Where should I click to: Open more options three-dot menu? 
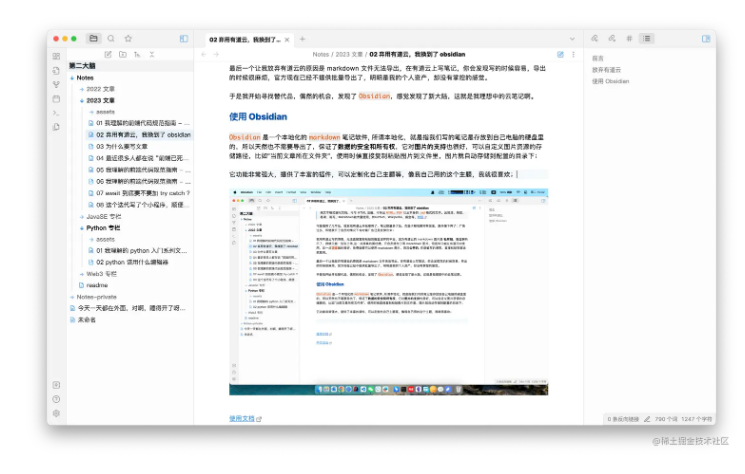click(x=573, y=55)
